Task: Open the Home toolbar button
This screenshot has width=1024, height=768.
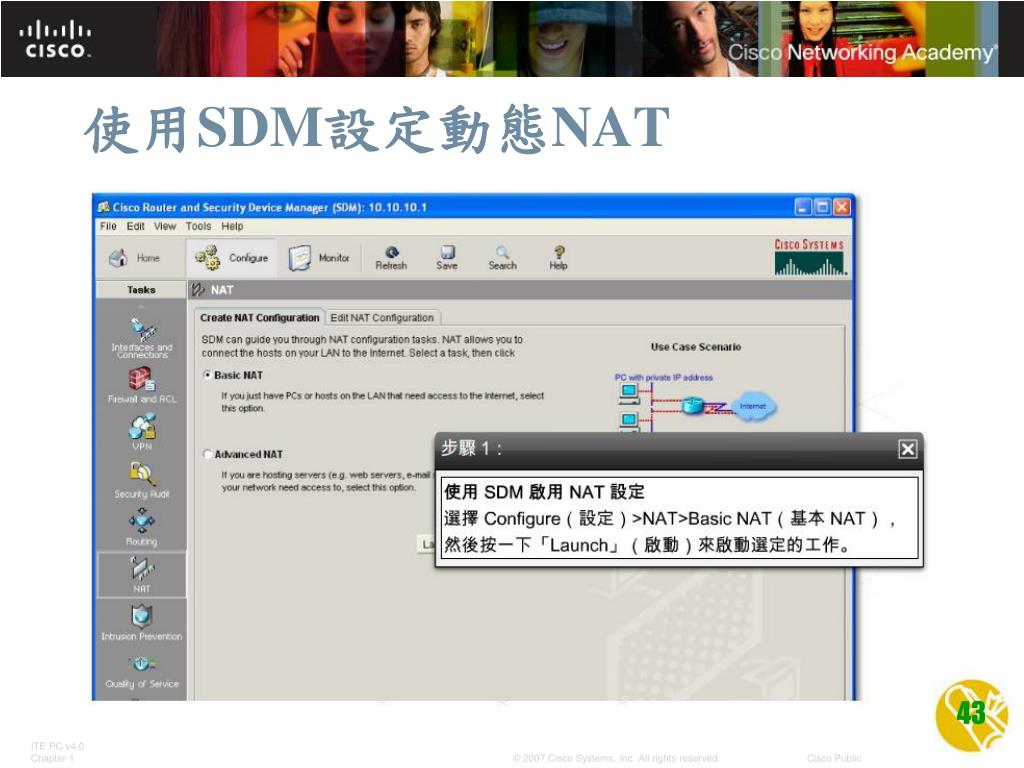Action: pos(135,258)
